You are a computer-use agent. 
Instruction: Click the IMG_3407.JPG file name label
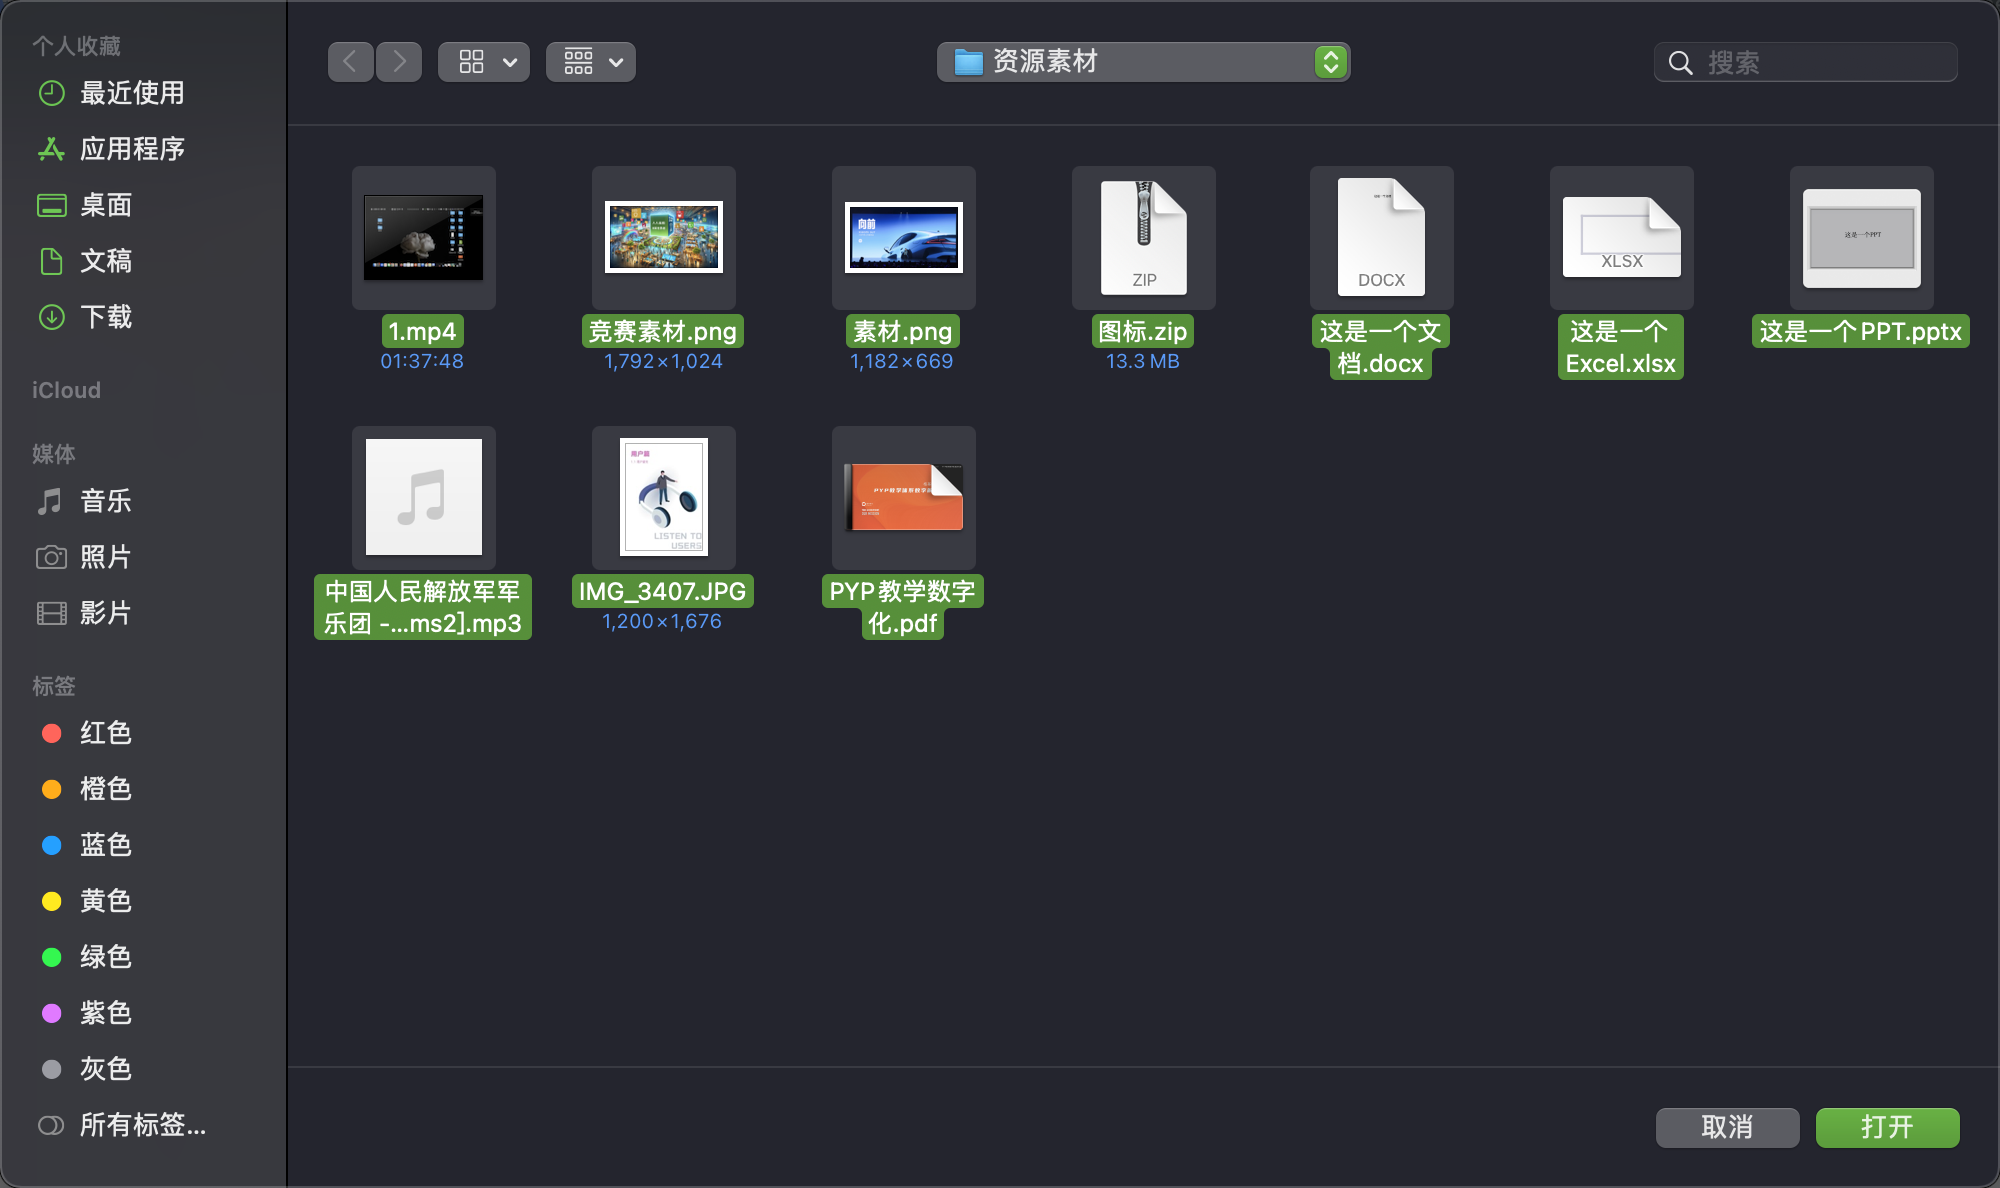[663, 591]
